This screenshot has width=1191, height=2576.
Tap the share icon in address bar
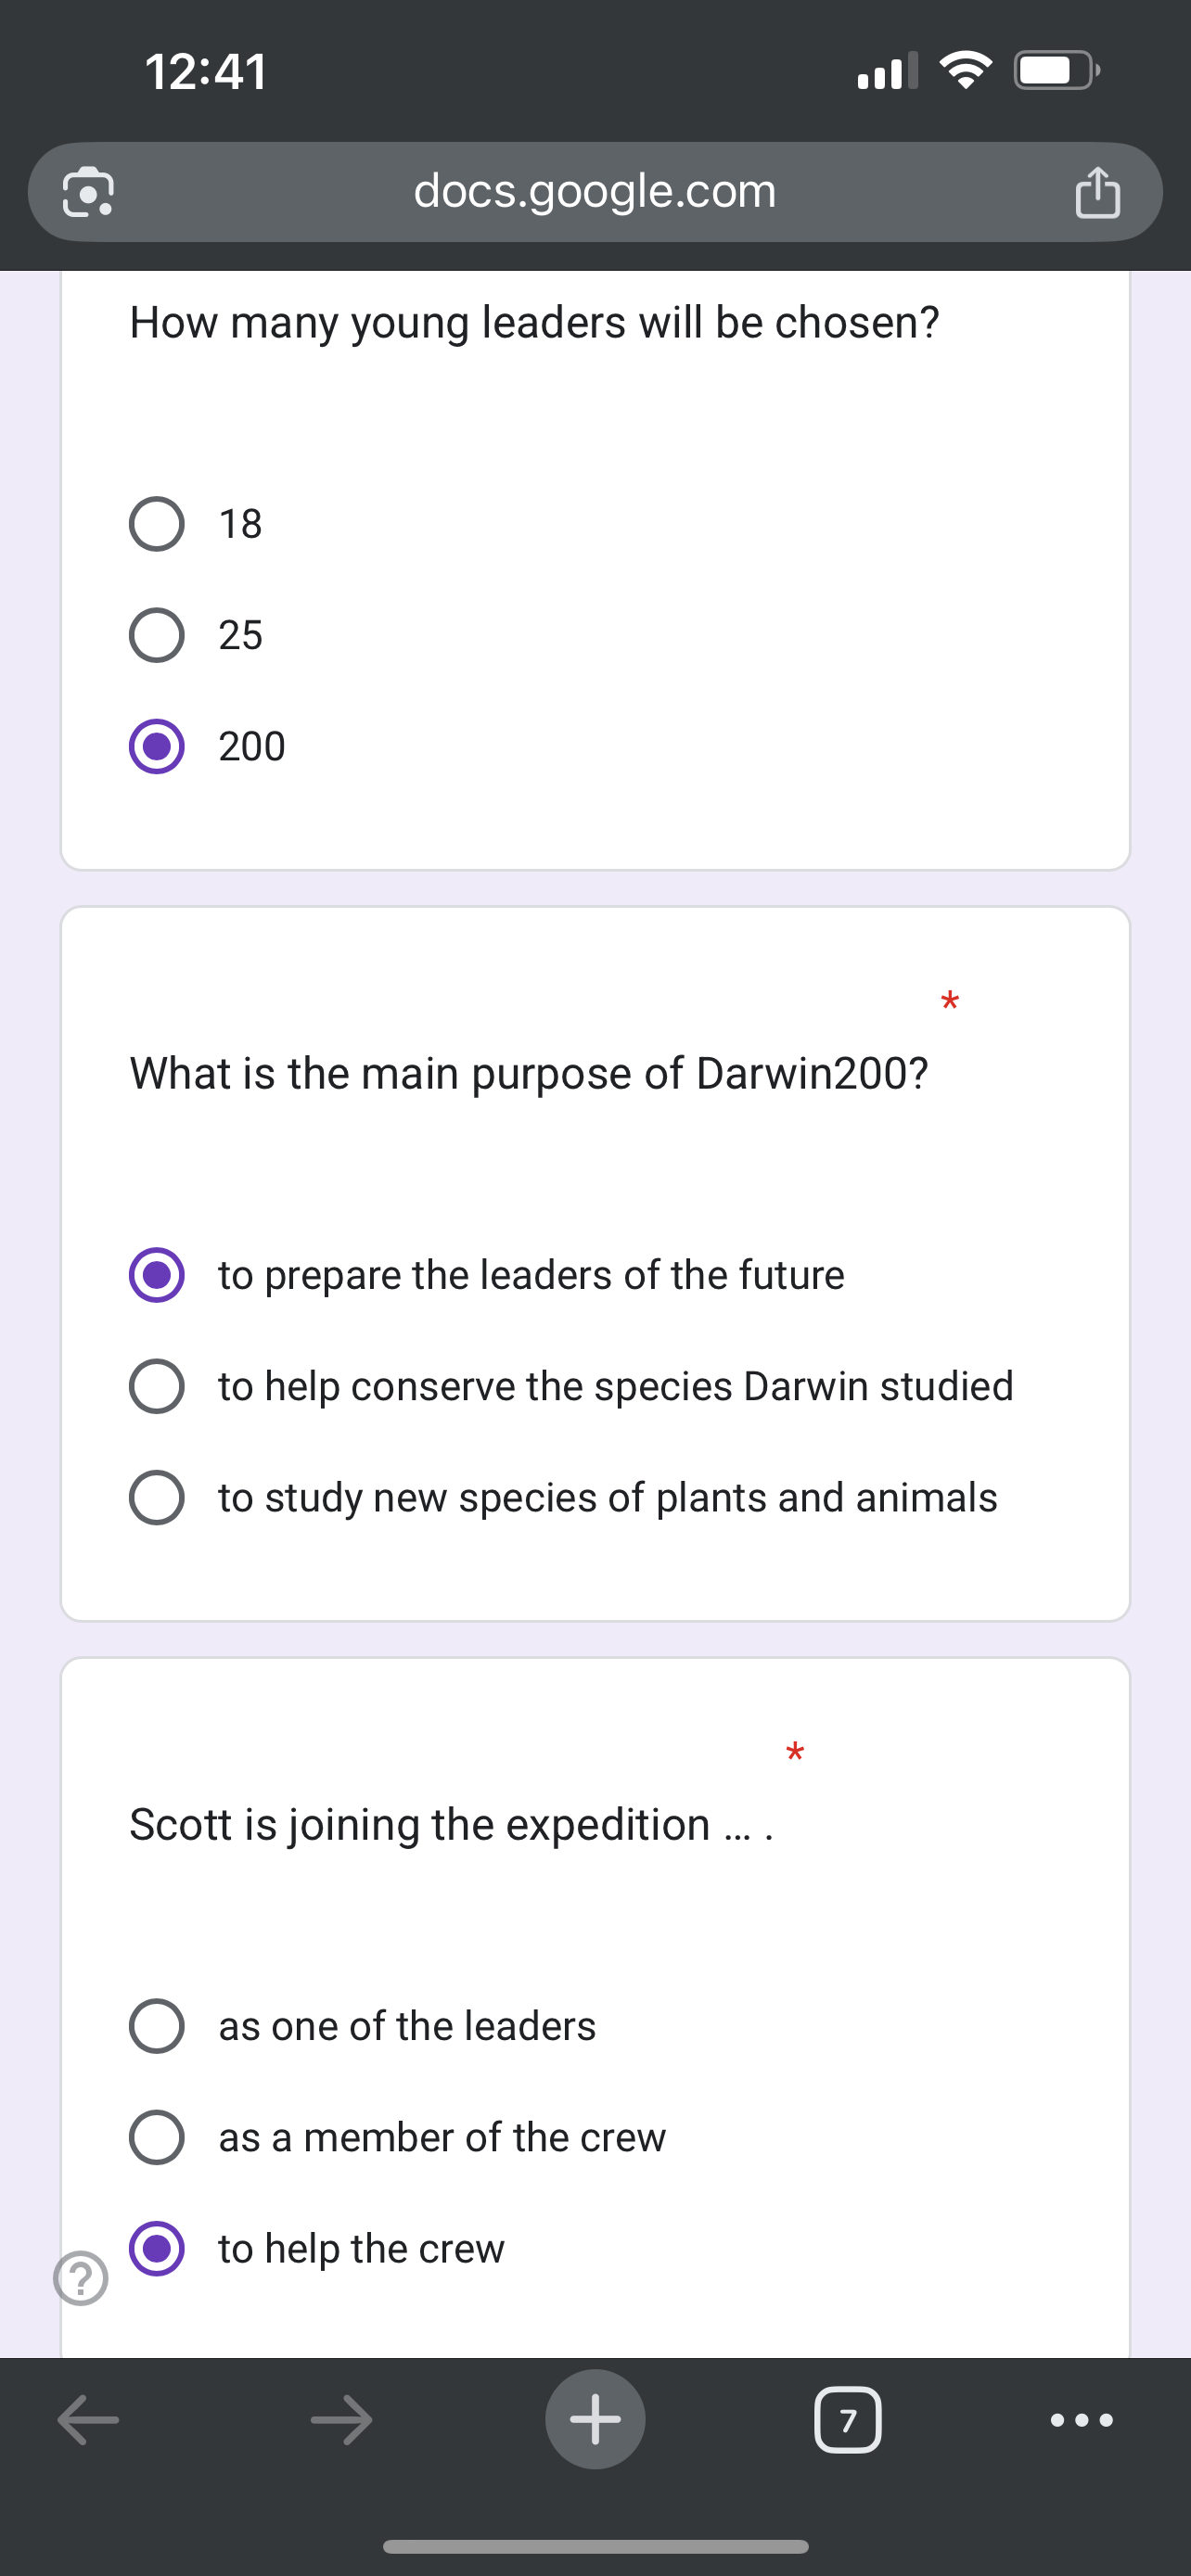(x=1097, y=191)
